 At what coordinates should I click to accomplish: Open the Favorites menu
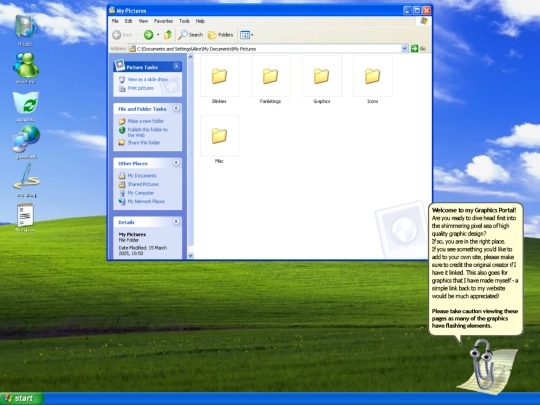pos(163,21)
